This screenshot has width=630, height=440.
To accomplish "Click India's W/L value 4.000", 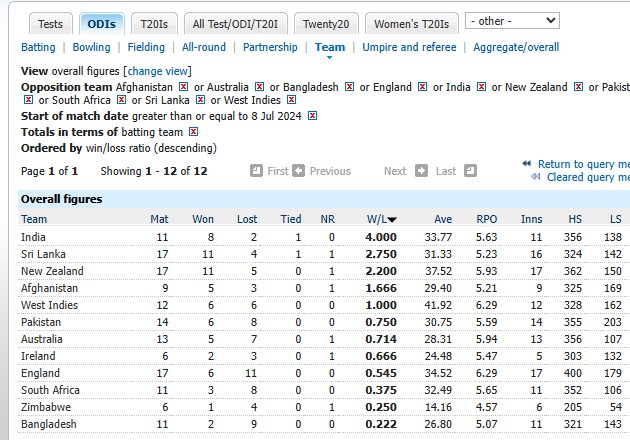I will pyautogui.click(x=381, y=237).
